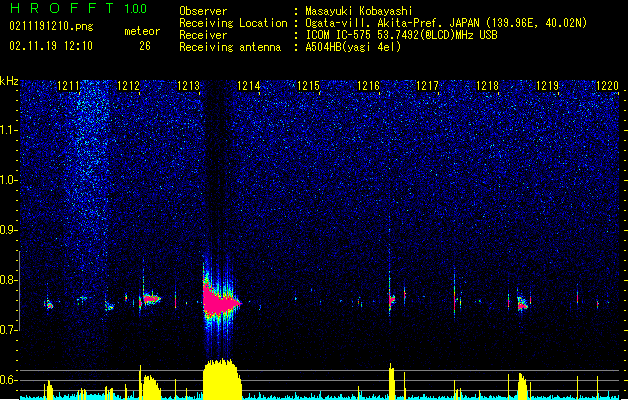
Task: Click the timestamp 02.11.19 12:10
Action: pos(51,46)
